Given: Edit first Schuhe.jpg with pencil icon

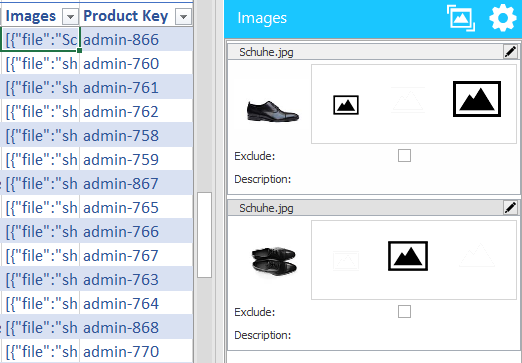Looking at the screenshot, I should tap(510, 52).
